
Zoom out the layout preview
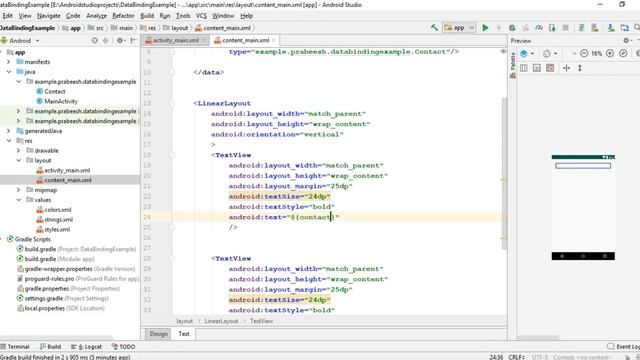(x=584, y=53)
